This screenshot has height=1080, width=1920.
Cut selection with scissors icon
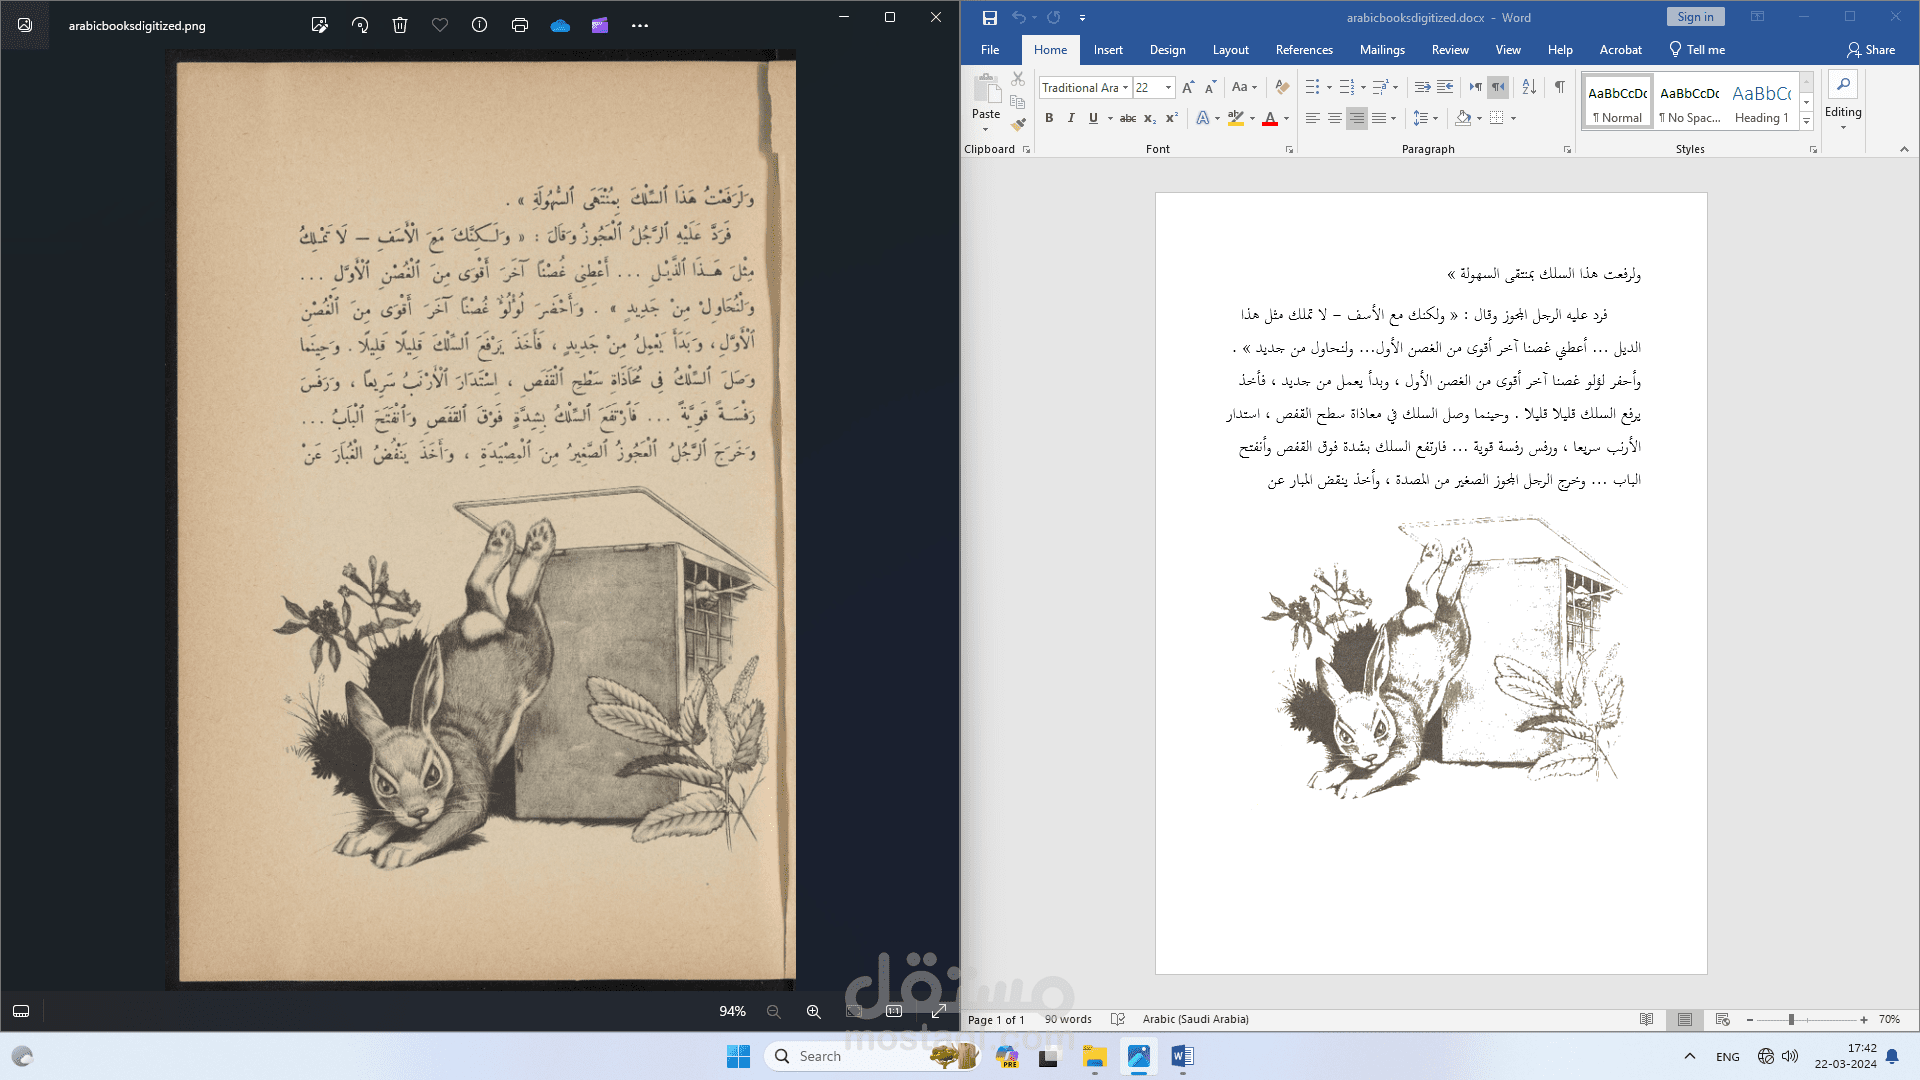(x=1018, y=79)
